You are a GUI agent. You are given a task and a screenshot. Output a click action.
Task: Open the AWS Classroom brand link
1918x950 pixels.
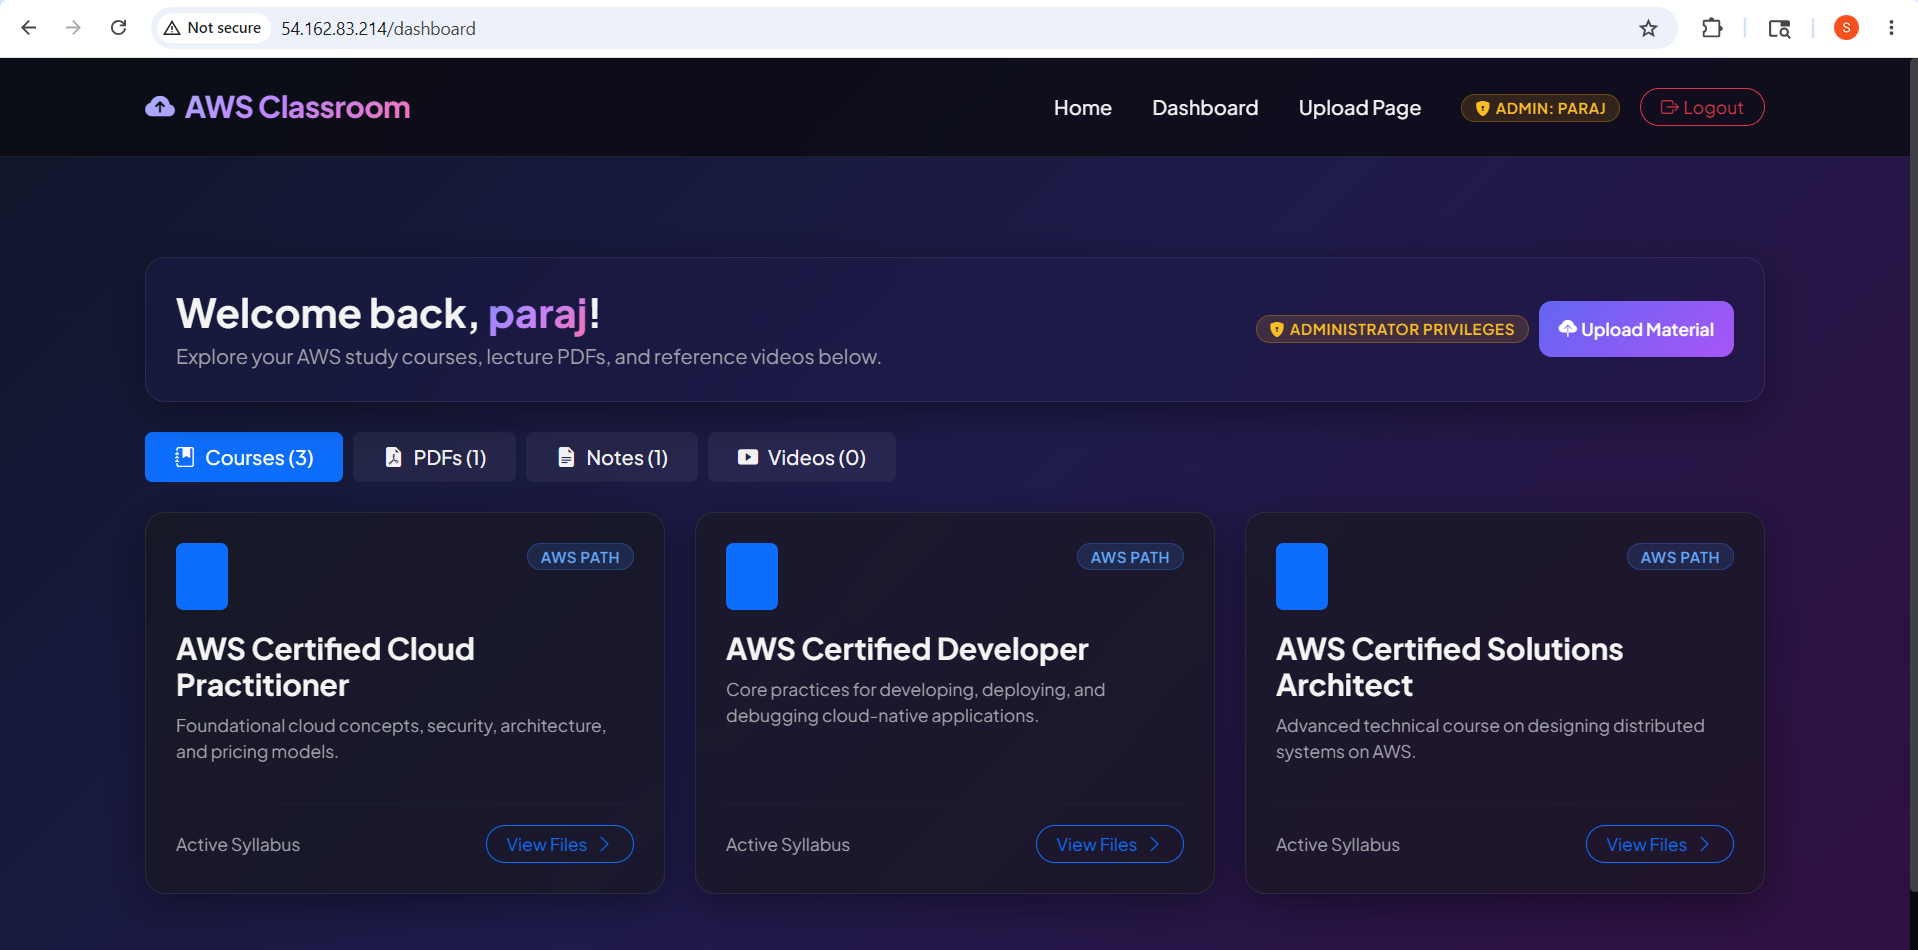pyautogui.click(x=278, y=107)
